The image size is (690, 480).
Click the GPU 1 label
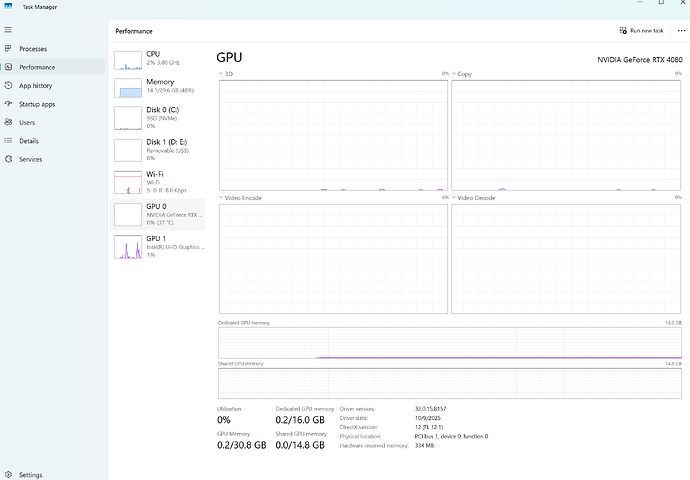[x=156, y=238]
